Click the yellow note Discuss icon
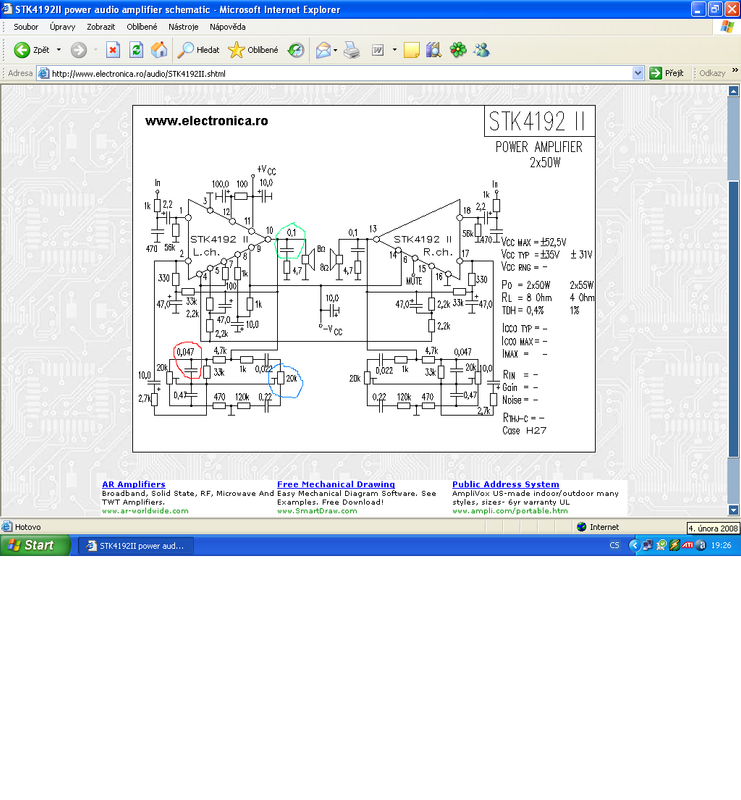741x800 pixels. pos(411,50)
